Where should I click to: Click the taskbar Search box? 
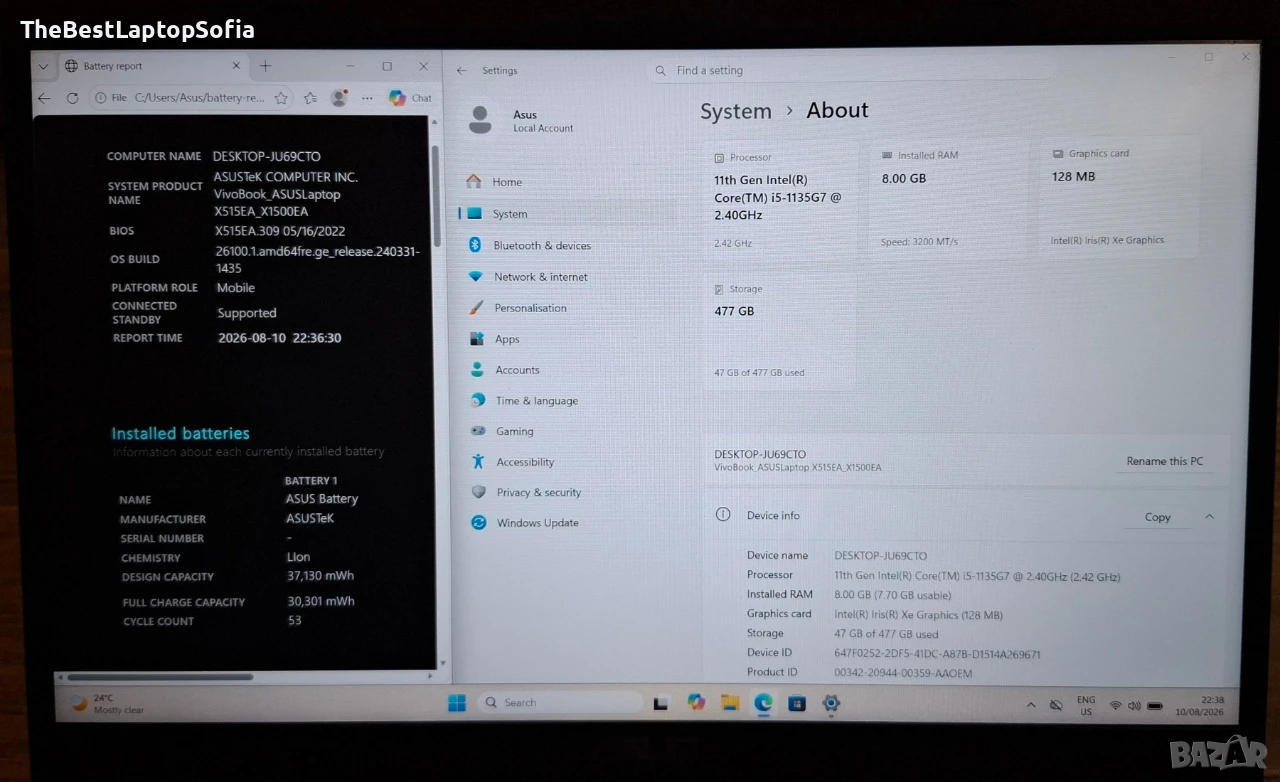559,703
